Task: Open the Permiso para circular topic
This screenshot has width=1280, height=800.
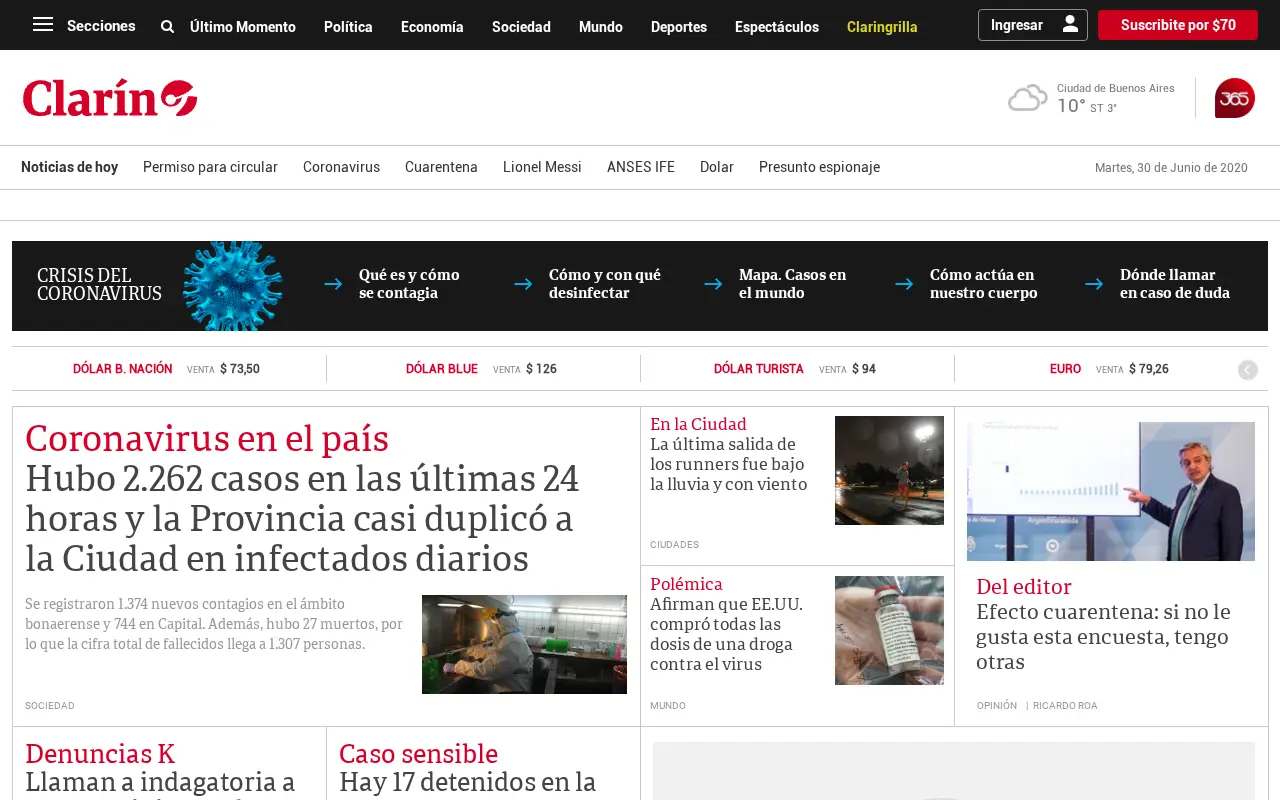Action: [210, 167]
